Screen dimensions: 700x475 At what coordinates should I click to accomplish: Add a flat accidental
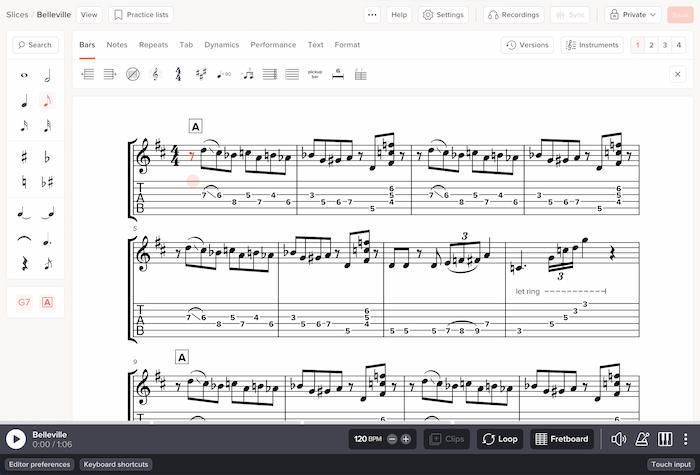(47, 157)
